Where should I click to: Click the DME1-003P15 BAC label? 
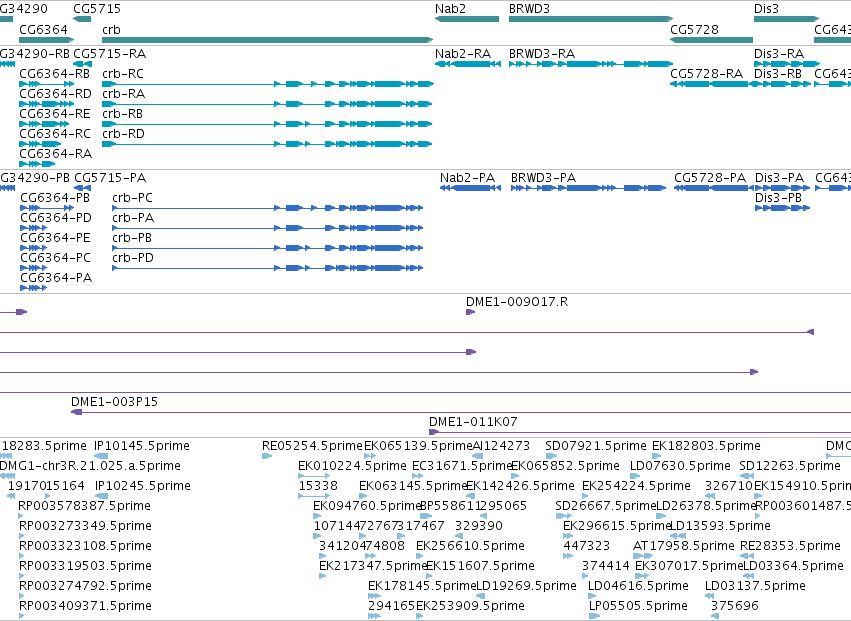click(x=115, y=401)
